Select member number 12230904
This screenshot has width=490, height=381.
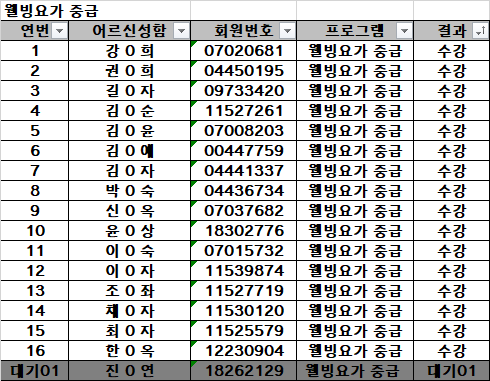[x=244, y=351]
